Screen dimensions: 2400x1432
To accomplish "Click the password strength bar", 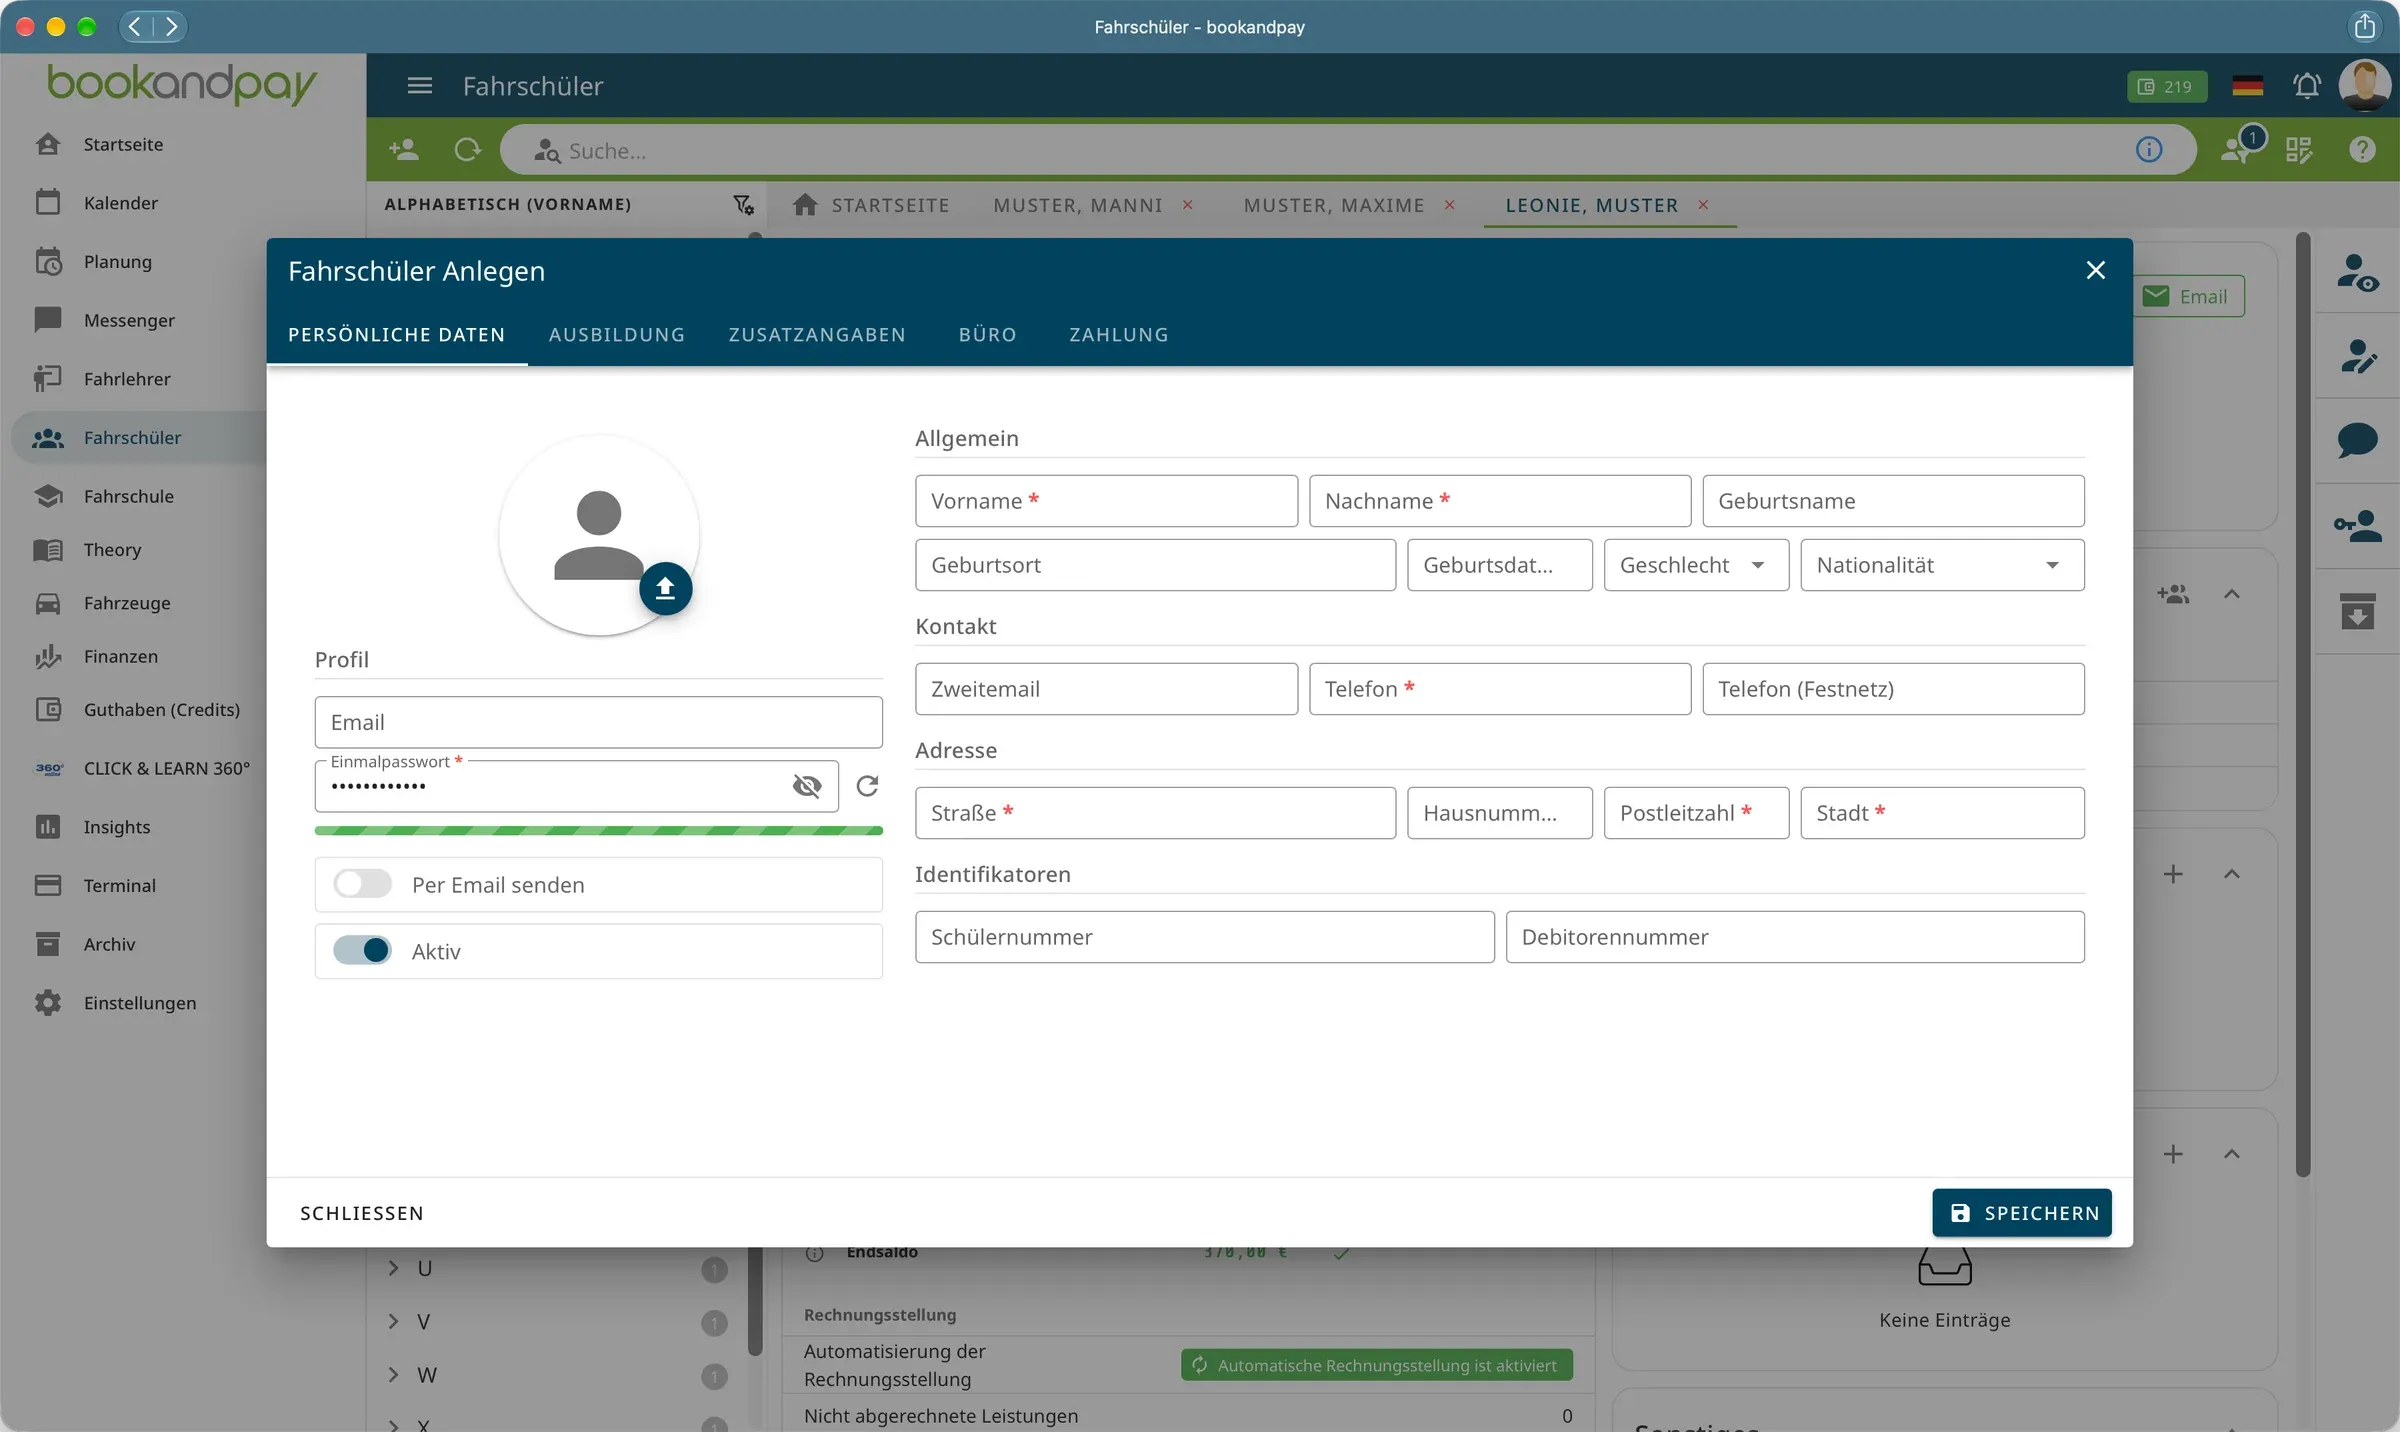I will [x=598, y=830].
